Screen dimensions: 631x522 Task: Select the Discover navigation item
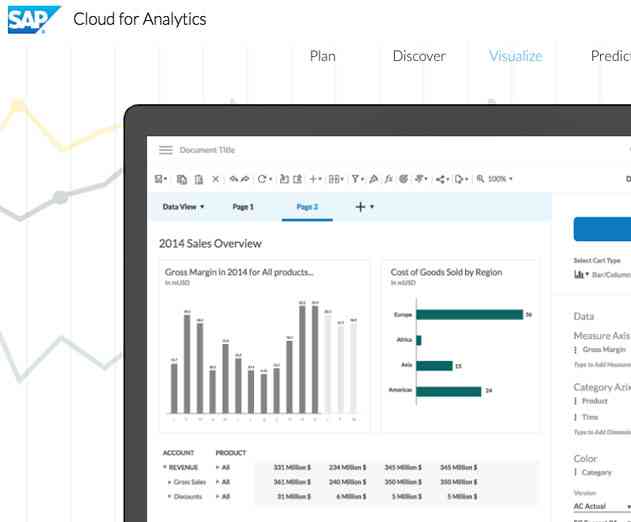coord(419,56)
